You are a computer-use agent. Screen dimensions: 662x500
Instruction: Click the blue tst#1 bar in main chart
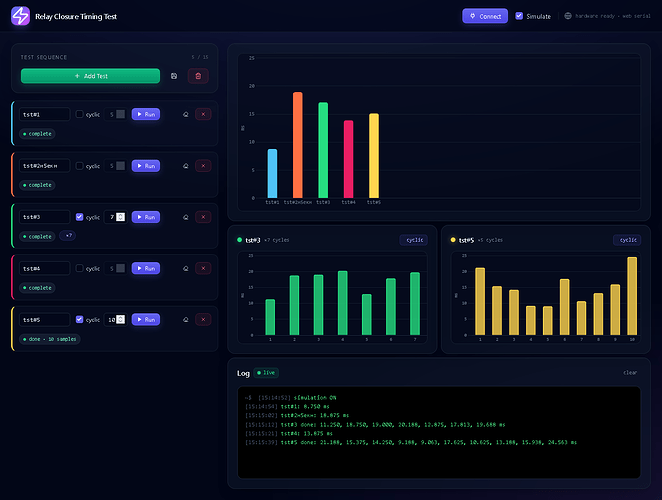click(x=272, y=174)
